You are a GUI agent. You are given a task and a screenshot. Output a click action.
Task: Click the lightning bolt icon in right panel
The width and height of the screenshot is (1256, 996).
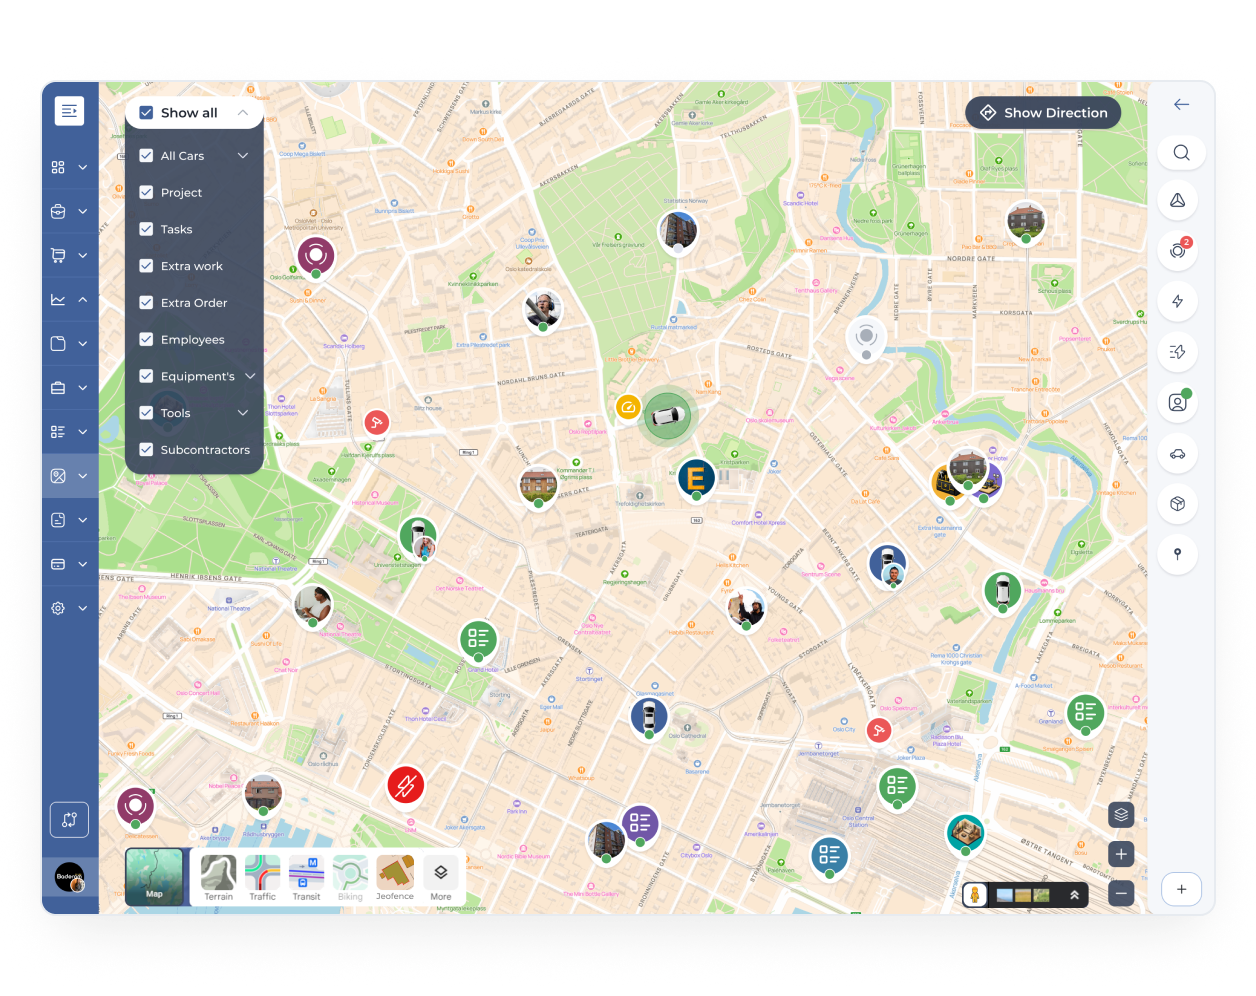click(1178, 301)
